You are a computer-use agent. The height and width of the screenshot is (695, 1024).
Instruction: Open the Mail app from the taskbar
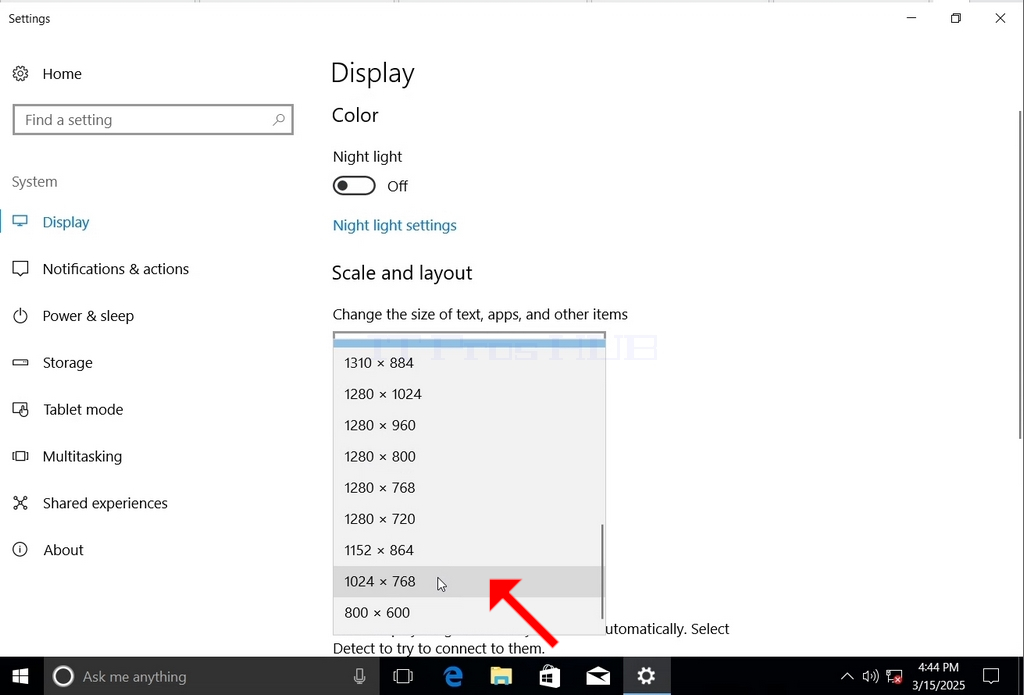(598, 676)
